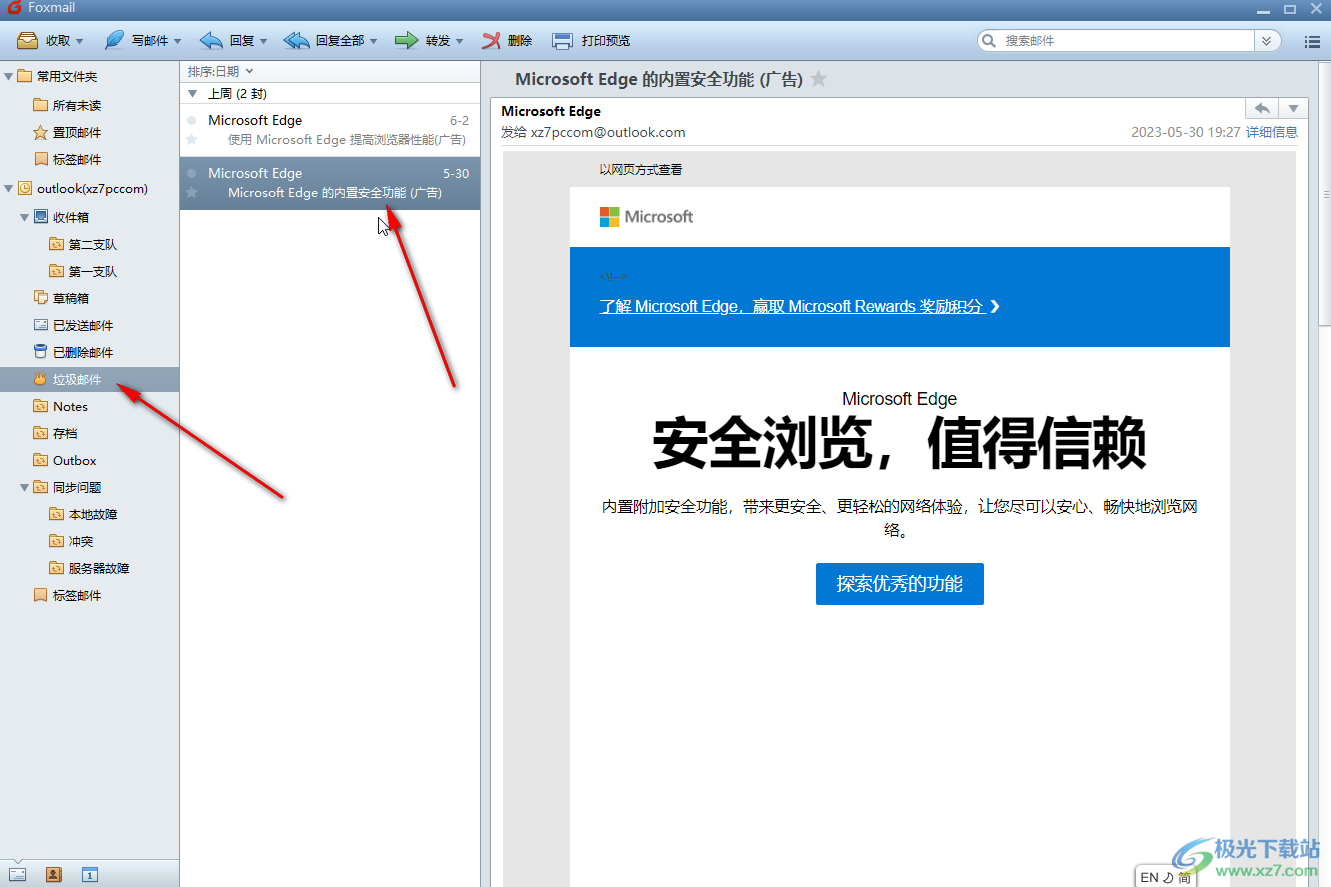This screenshot has width=1331, height=887.
Task: Open the 服务器故障 subfolder
Action: [x=99, y=568]
